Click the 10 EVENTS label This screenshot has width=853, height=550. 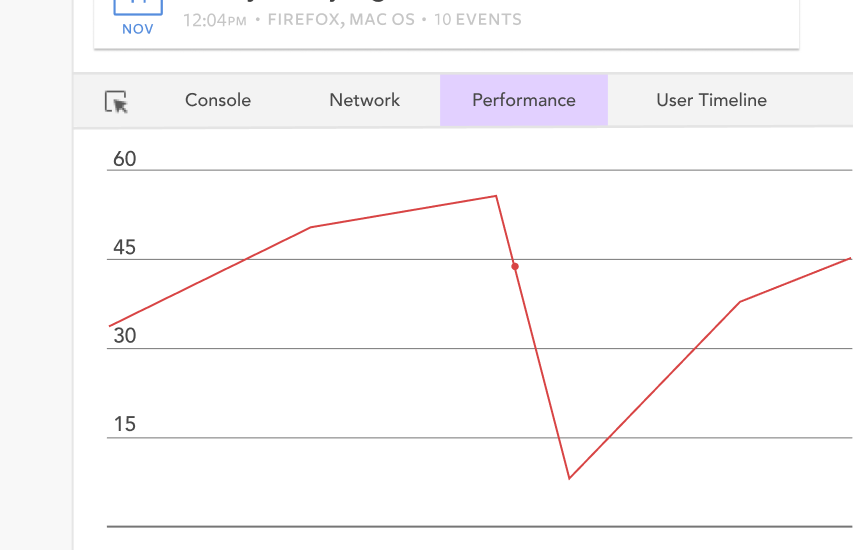click(x=478, y=20)
